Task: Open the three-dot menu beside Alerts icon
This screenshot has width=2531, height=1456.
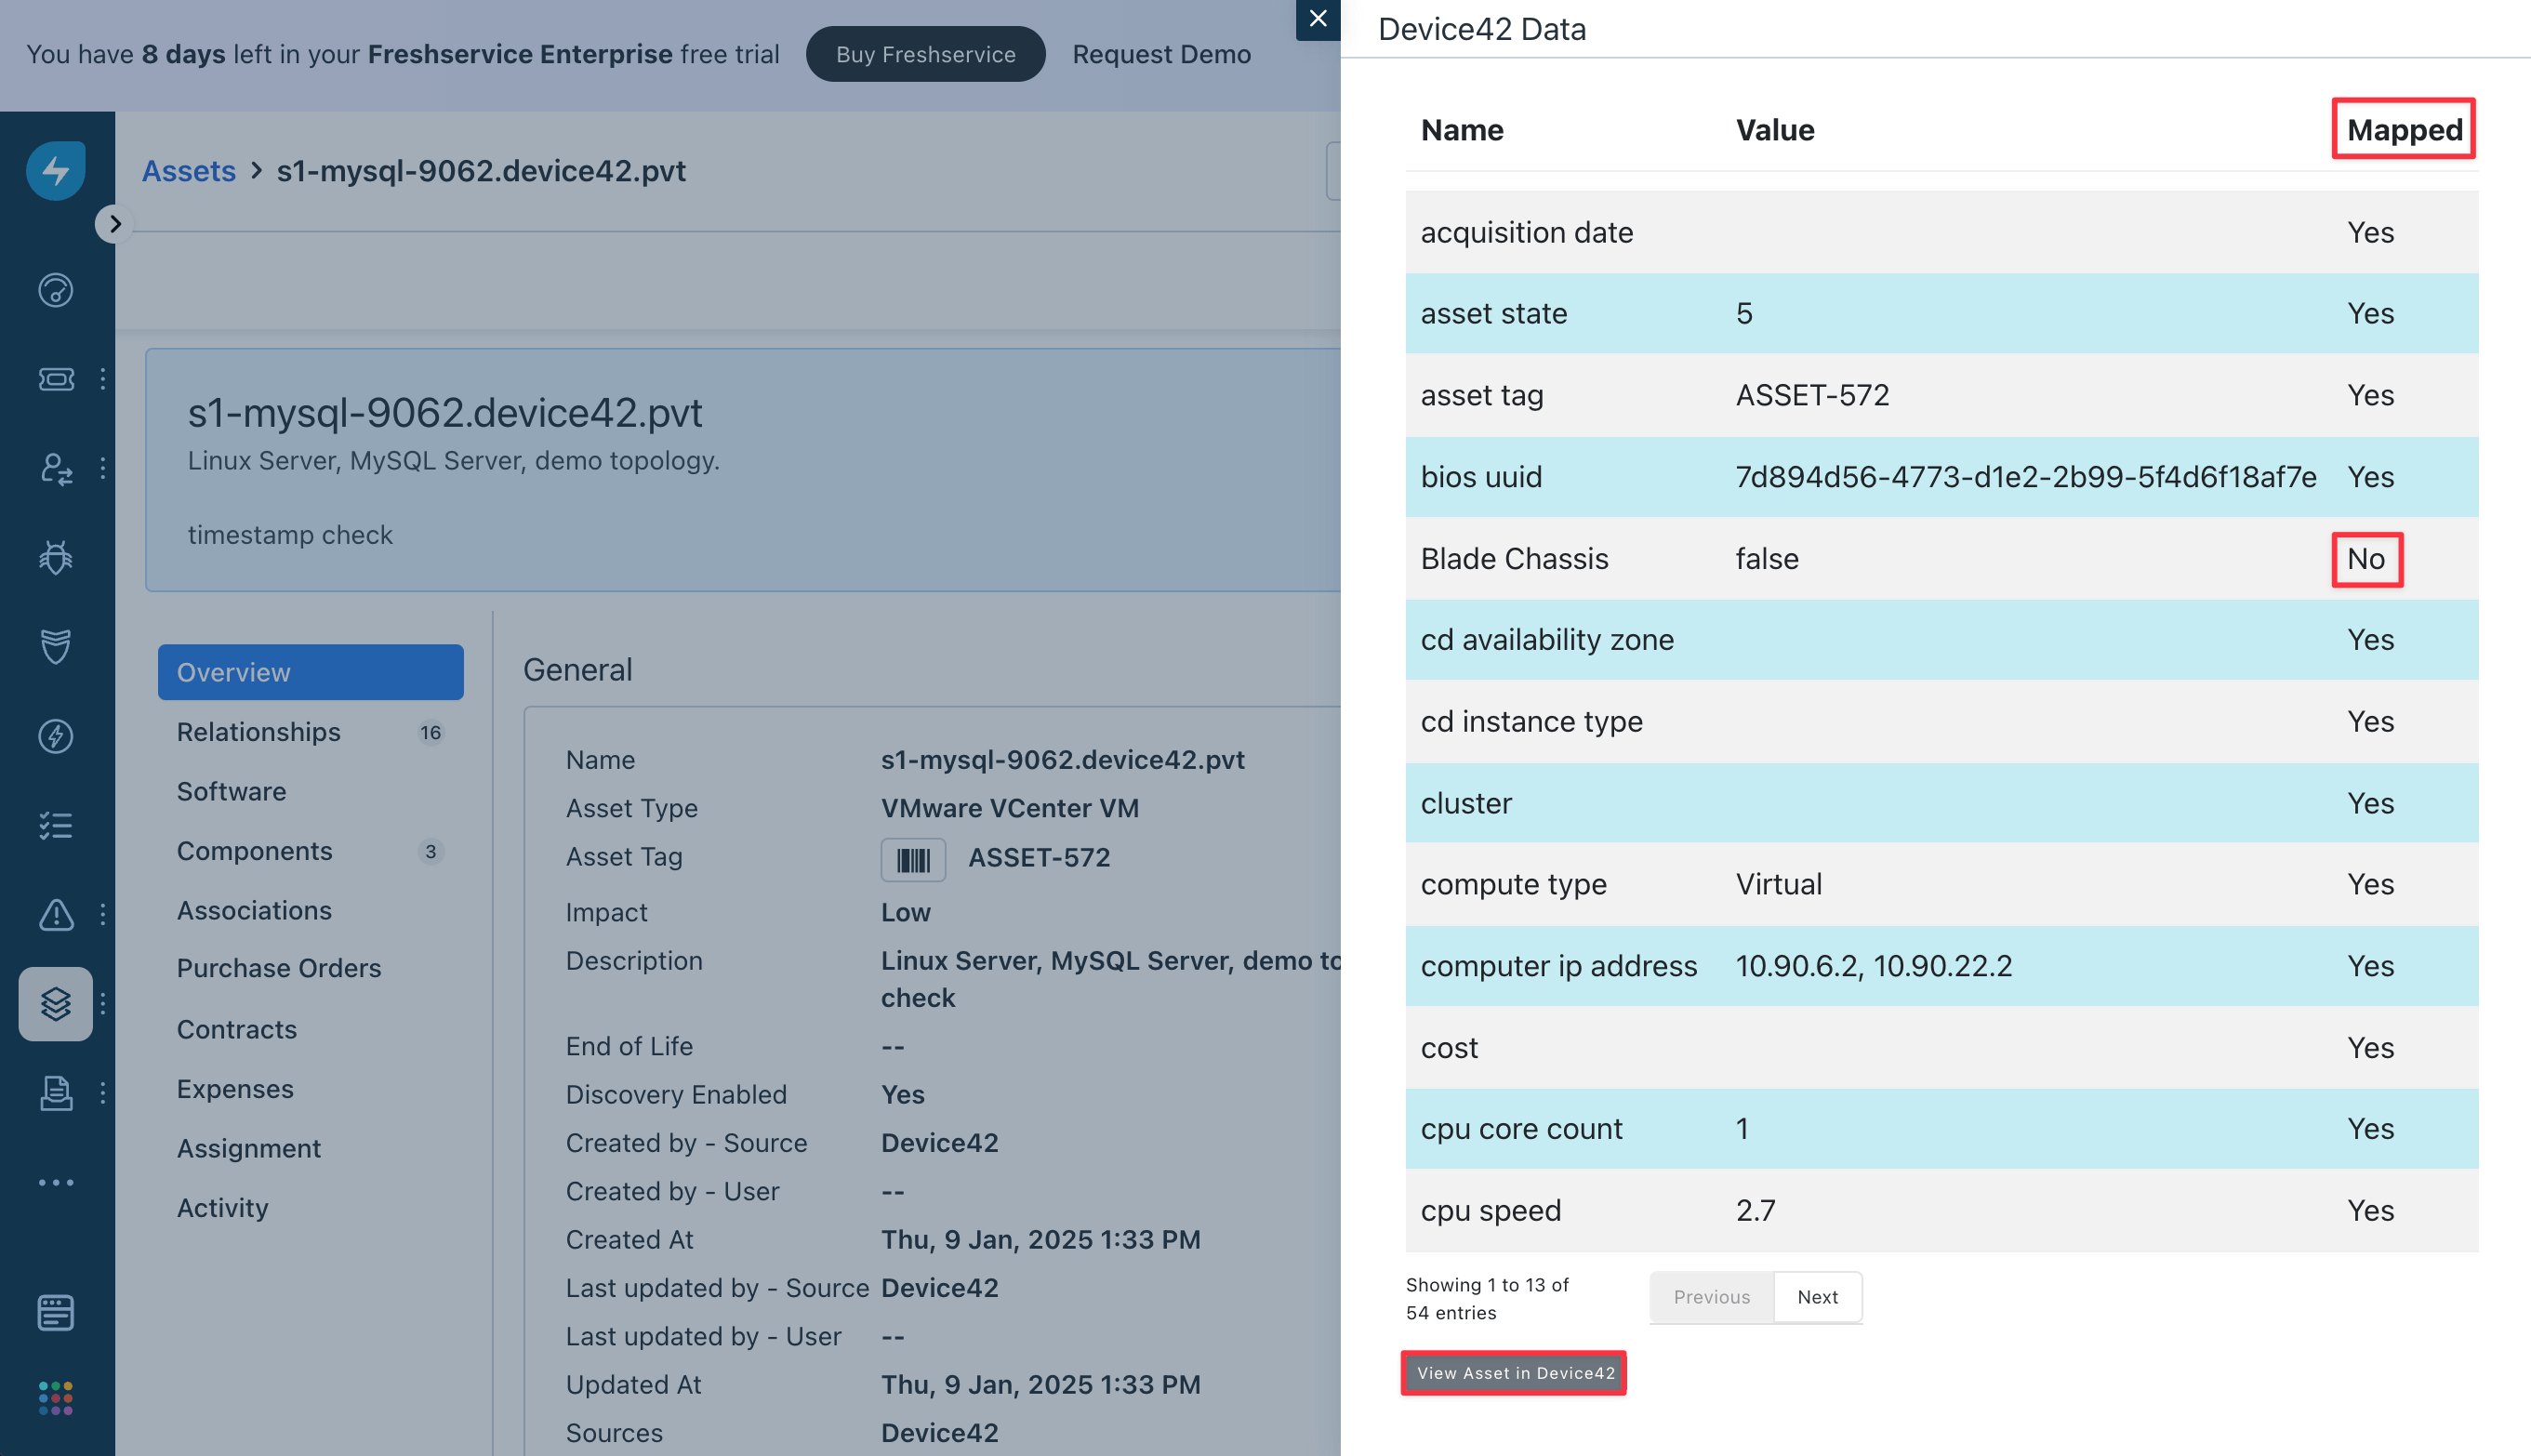Action: tap(103, 914)
